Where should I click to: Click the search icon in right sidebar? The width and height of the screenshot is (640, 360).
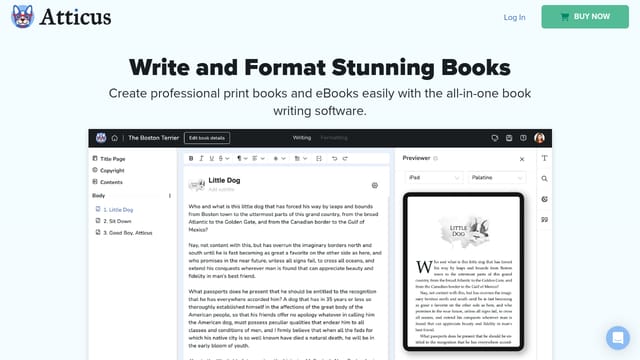coord(544,179)
